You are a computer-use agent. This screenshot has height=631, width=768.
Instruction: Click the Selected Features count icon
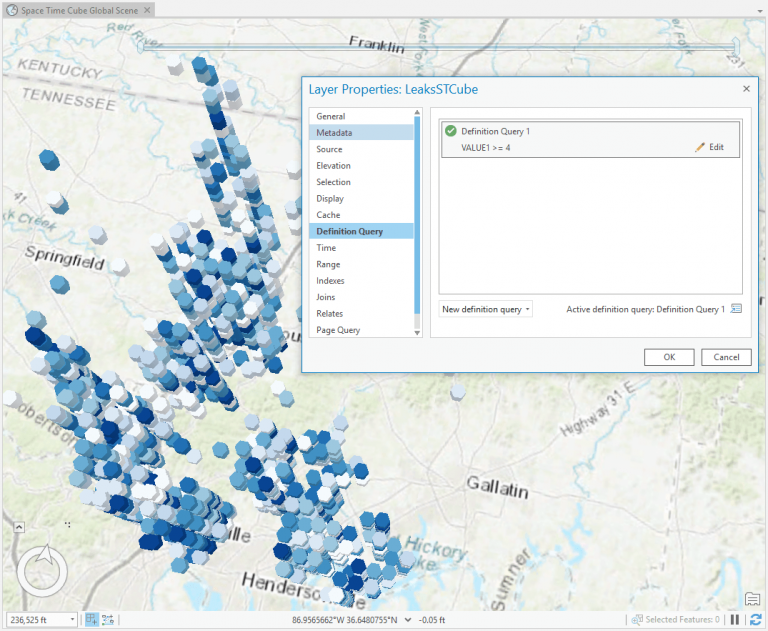[637, 620]
